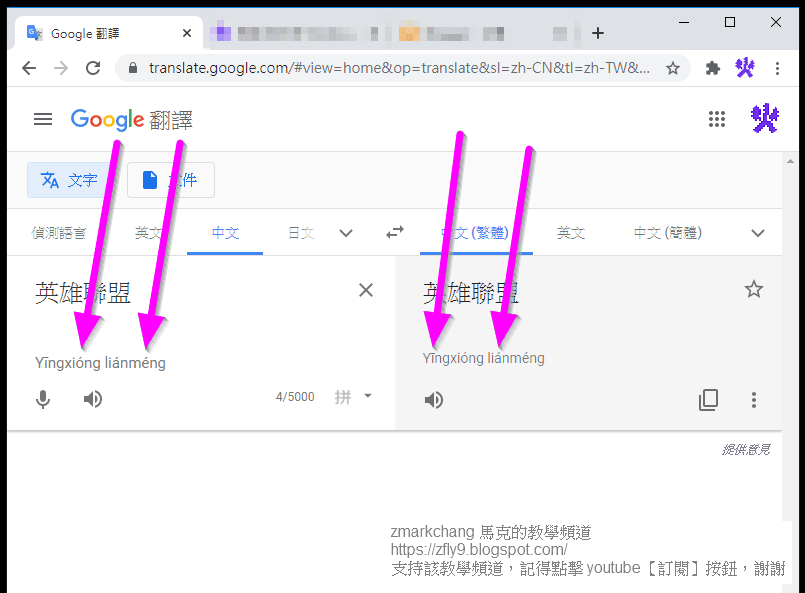Swap source and target languages

click(x=395, y=233)
